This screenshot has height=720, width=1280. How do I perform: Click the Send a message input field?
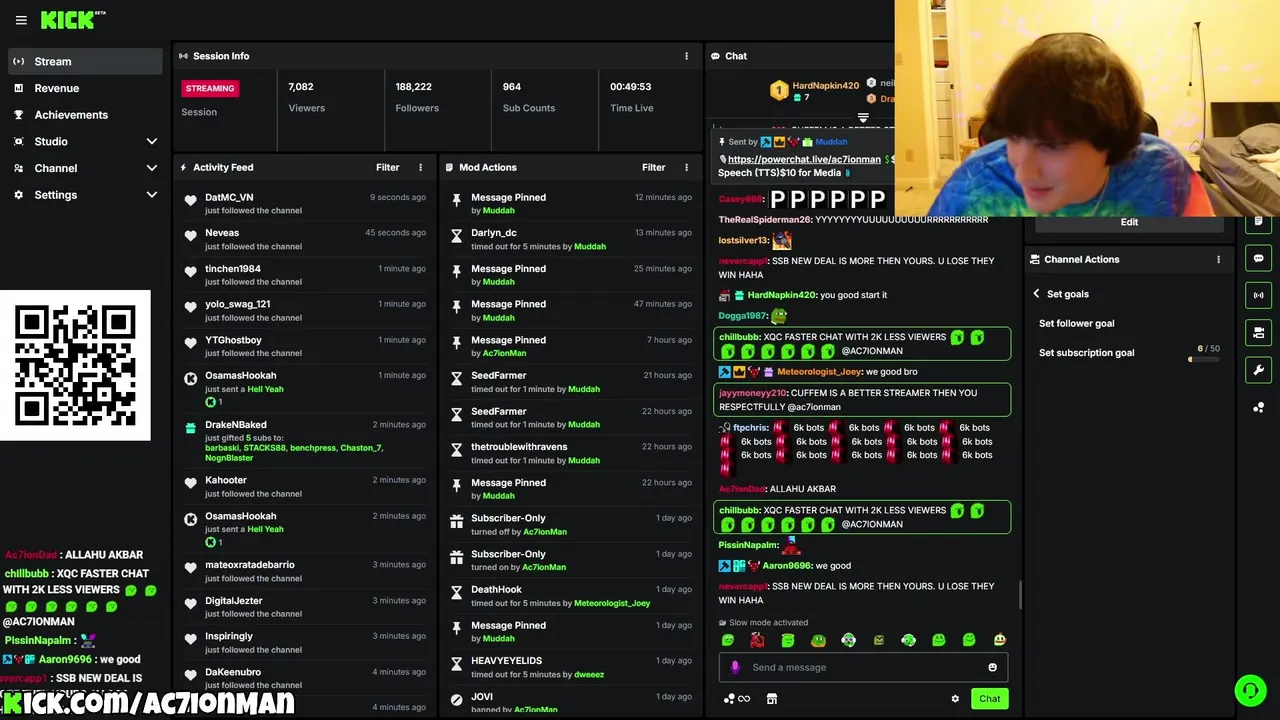point(865,667)
